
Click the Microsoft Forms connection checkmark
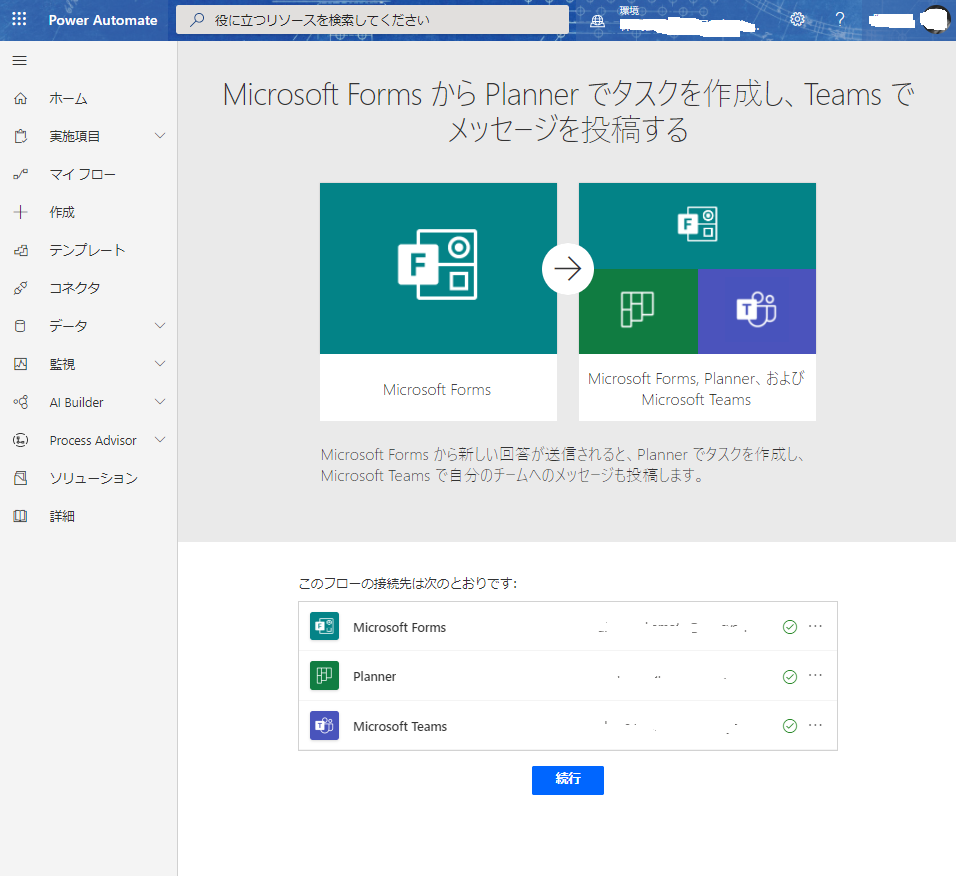point(790,627)
